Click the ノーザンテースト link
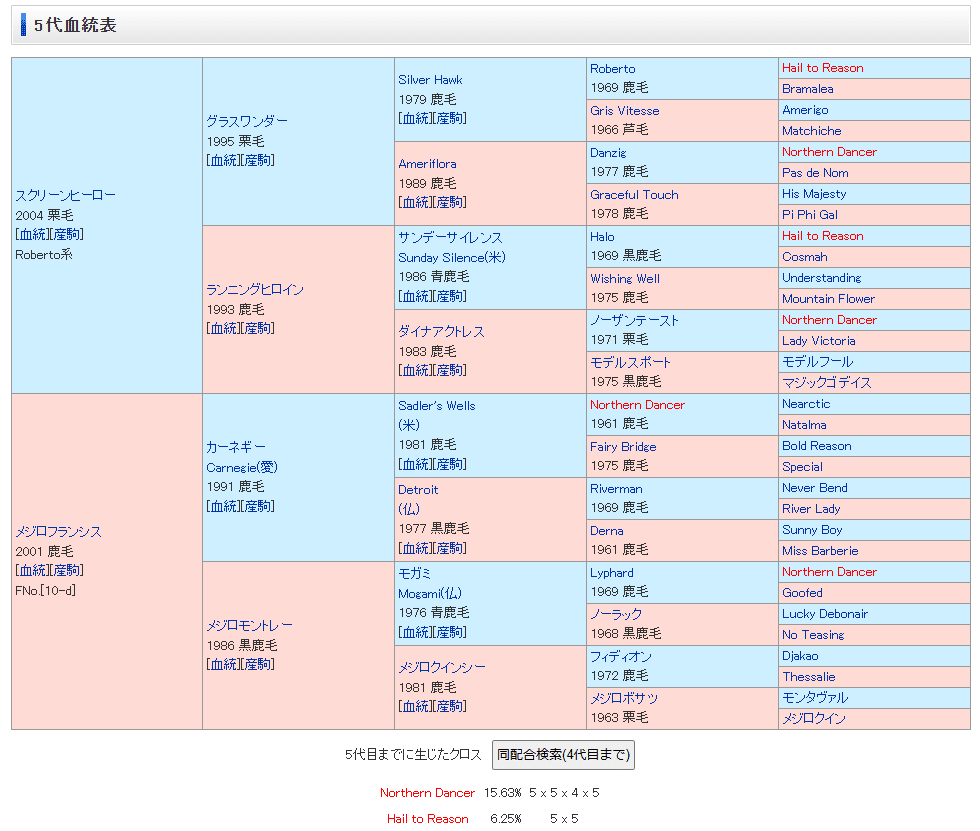980x831 pixels. 634,321
